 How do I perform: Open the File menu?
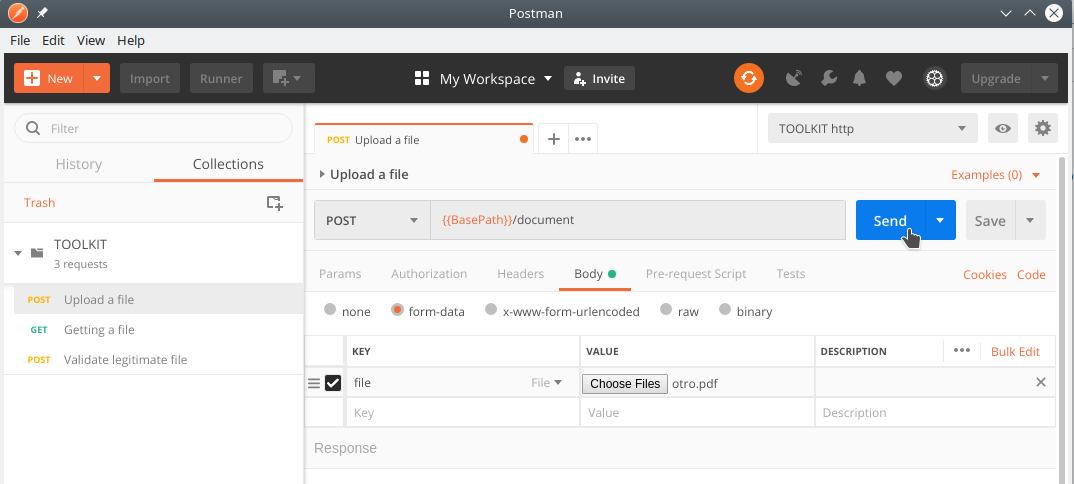point(20,40)
